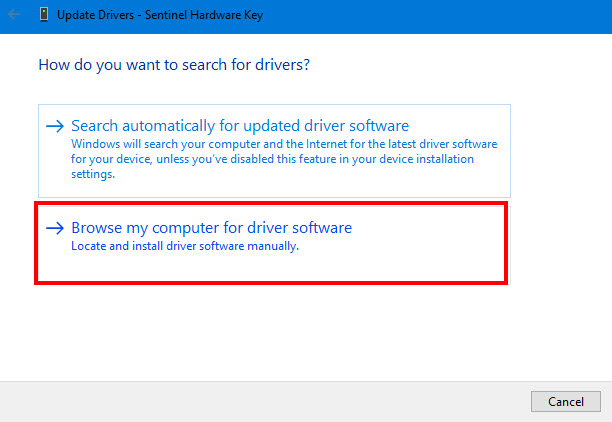The image size is (612, 422).
Task: Click the white space below the Browse option
Action: click(x=271, y=332)
